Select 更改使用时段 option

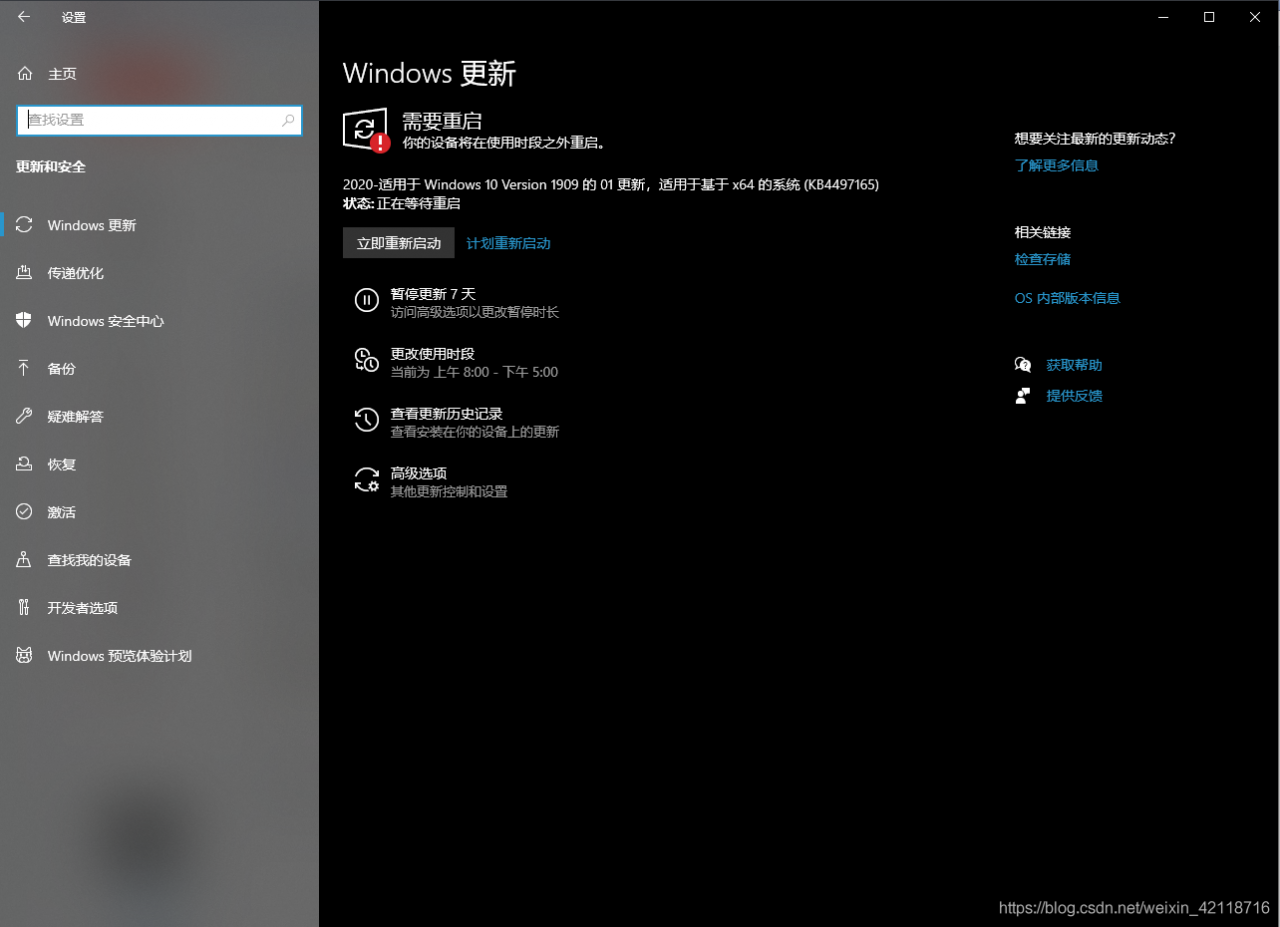point(457,362)
